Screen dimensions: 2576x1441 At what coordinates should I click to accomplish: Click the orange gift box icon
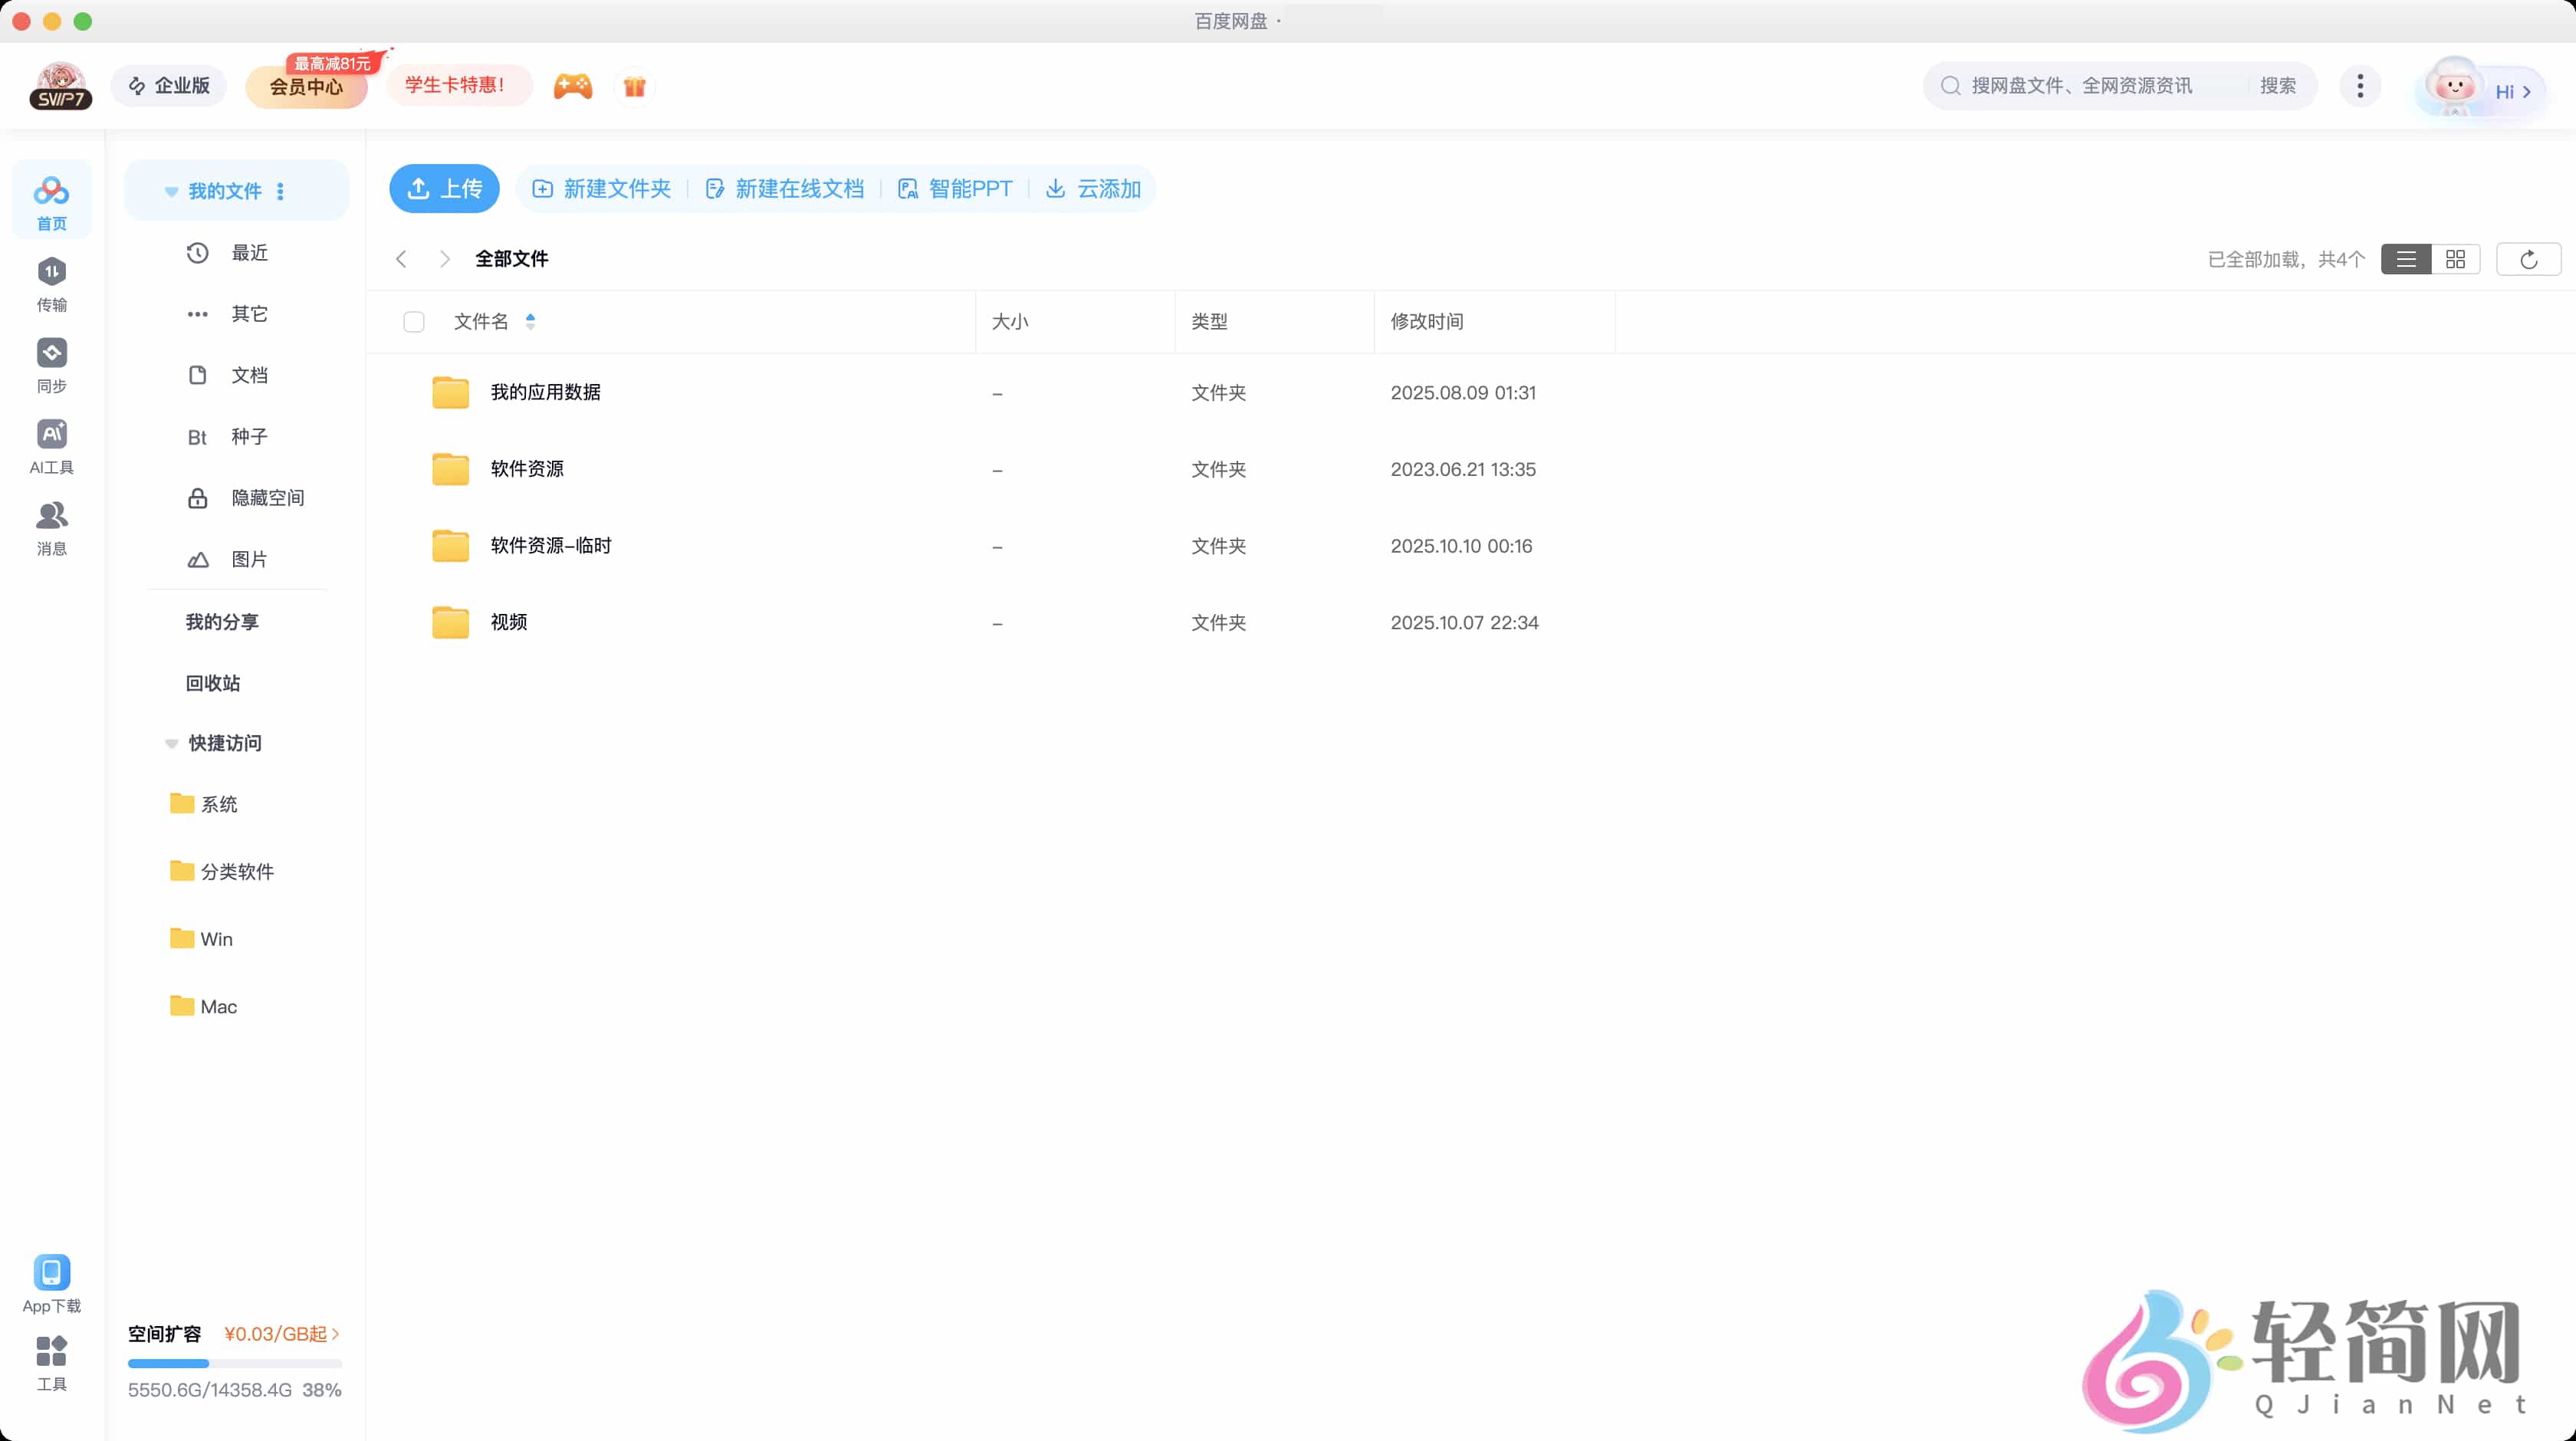tap(634, 86)
